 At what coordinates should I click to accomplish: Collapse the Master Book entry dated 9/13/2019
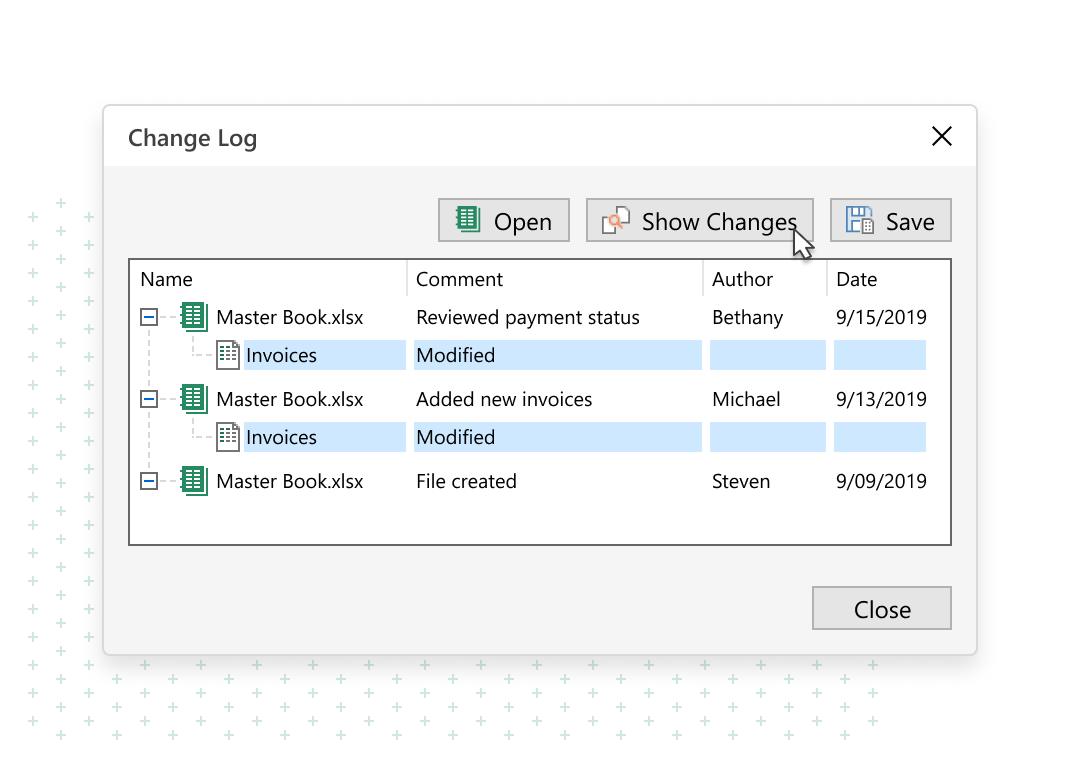tap(148, 400)
